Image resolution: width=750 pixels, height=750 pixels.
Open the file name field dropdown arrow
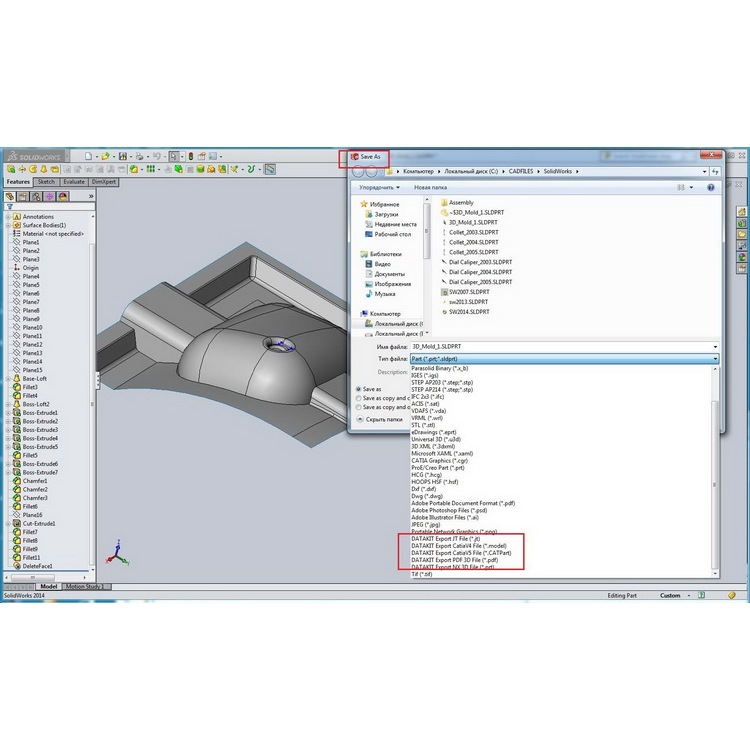pyautogui.click(x=715, y=347)
